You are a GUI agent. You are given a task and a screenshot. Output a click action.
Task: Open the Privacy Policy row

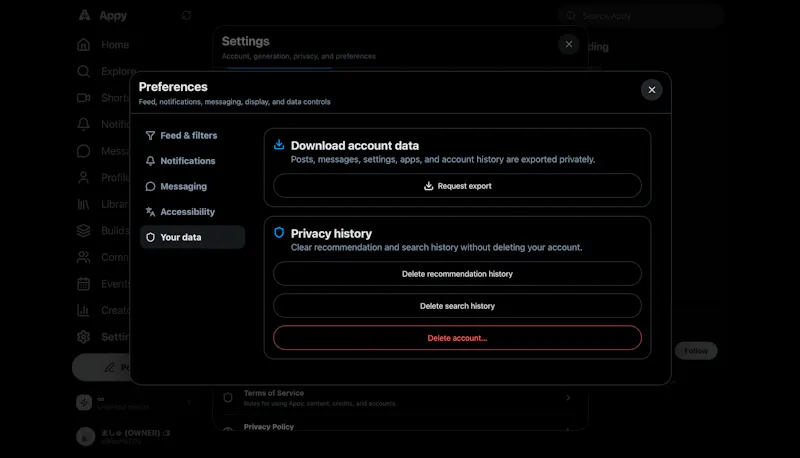[400, 427]
